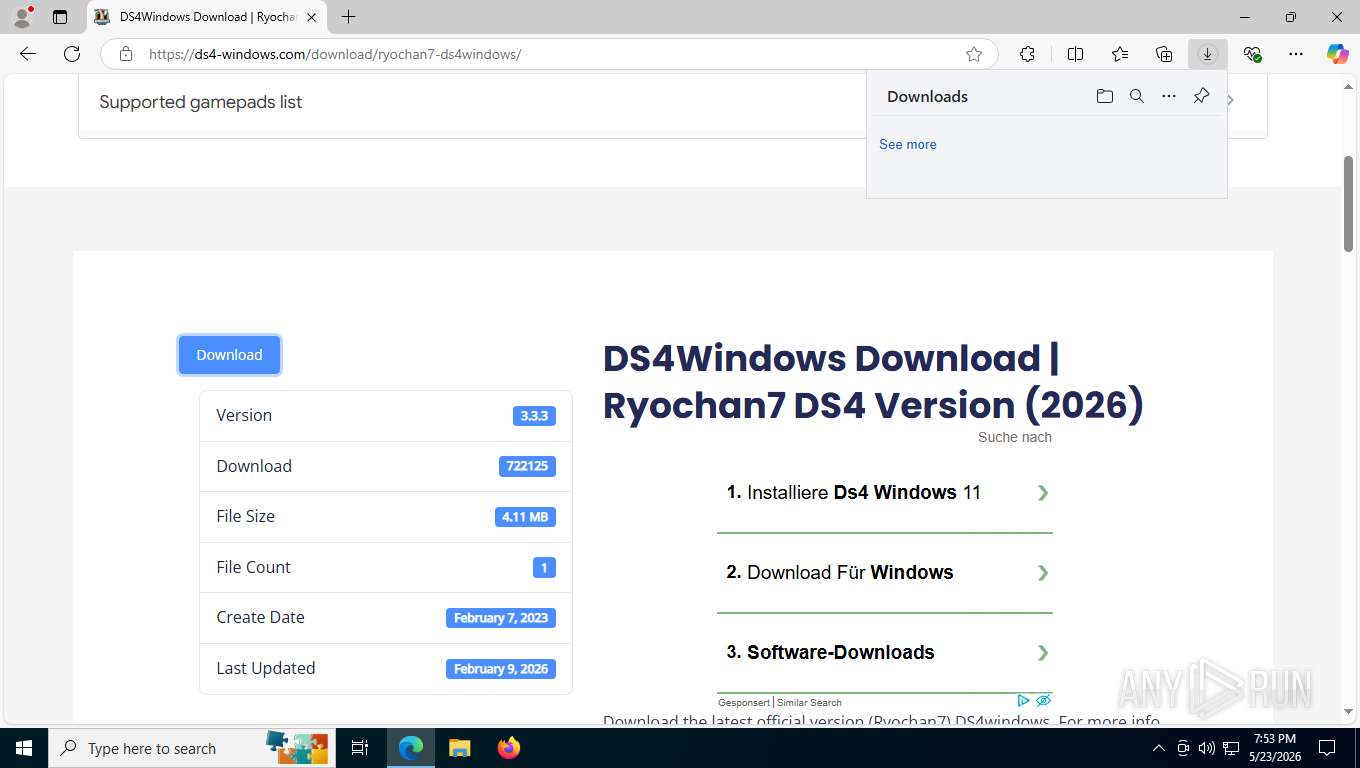This screenshot has width=1360, height=768.
Task: Click the File Count row label
Action: (x=253, y=567)
